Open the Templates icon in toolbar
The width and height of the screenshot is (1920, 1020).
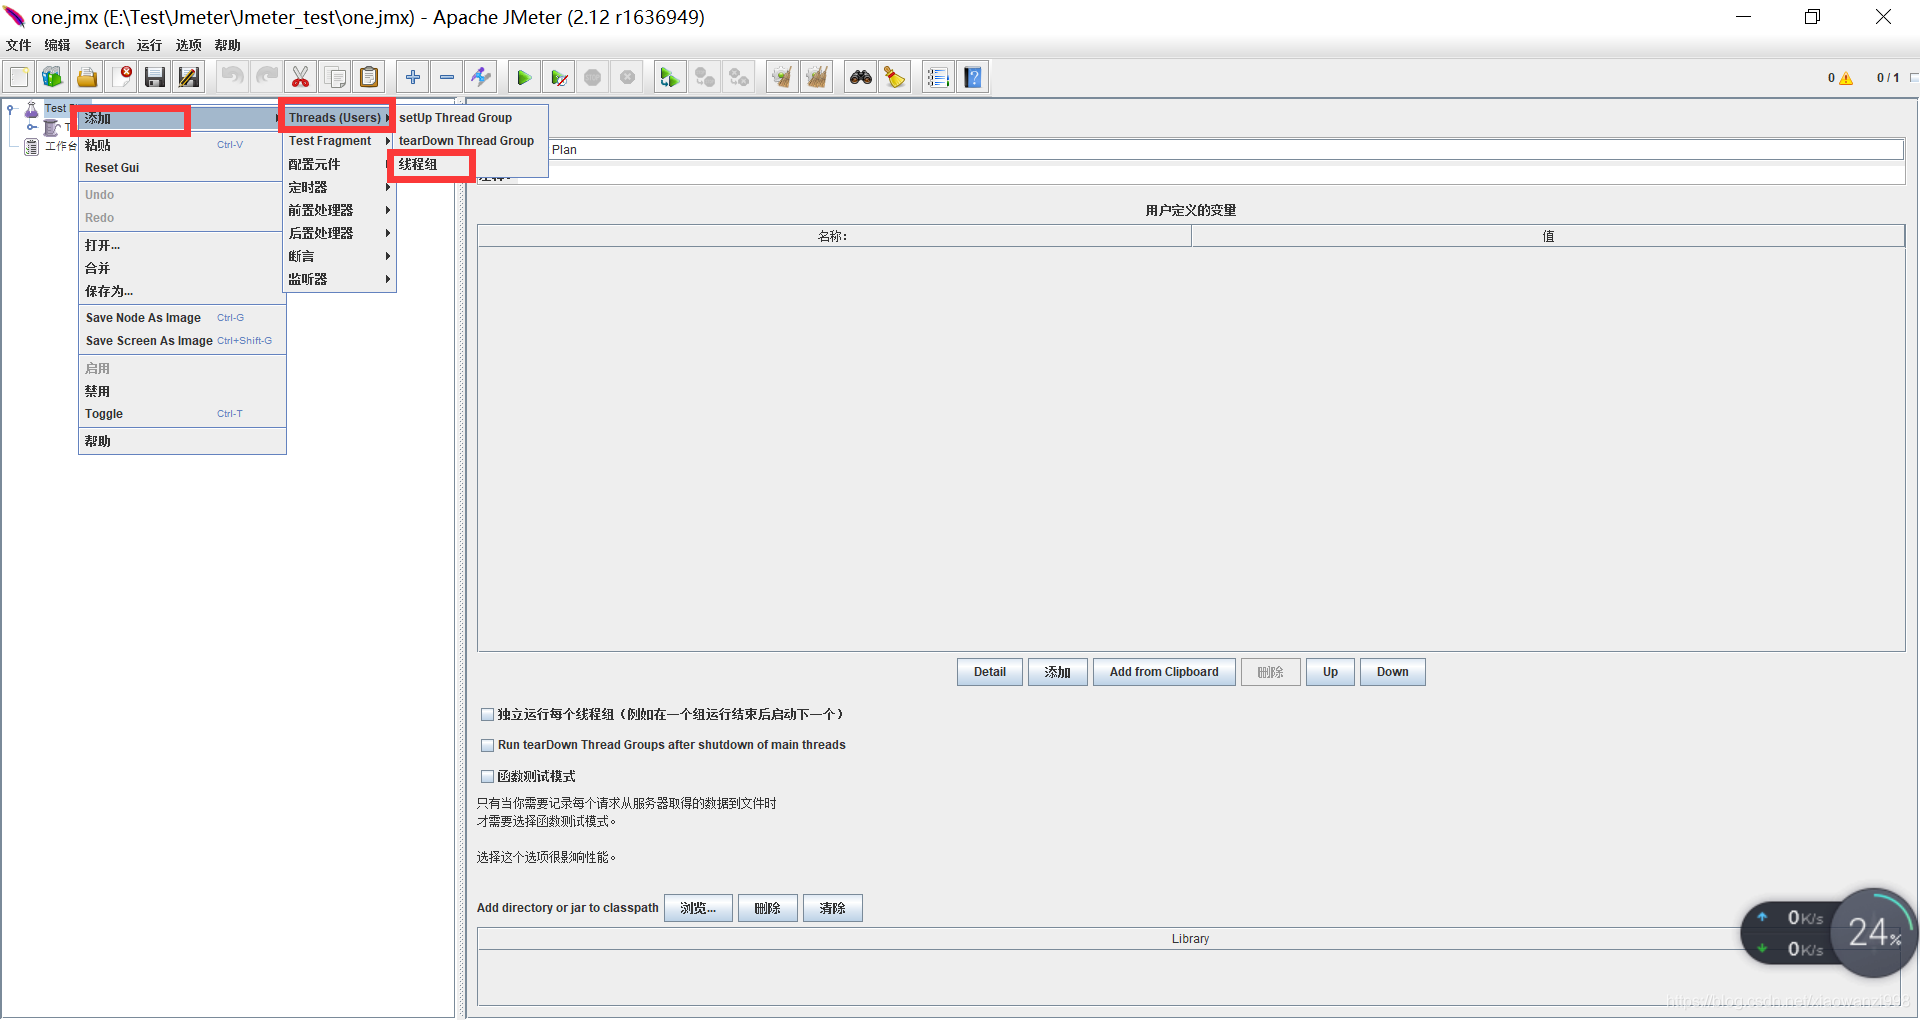[53, 77]
